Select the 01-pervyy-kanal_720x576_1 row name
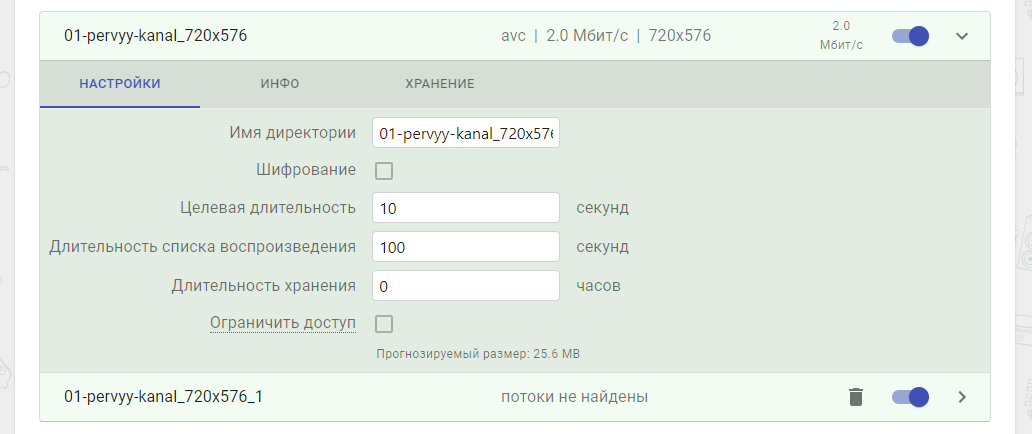Viewport: 1032px width, 434px height. click(x=163, y=397)
